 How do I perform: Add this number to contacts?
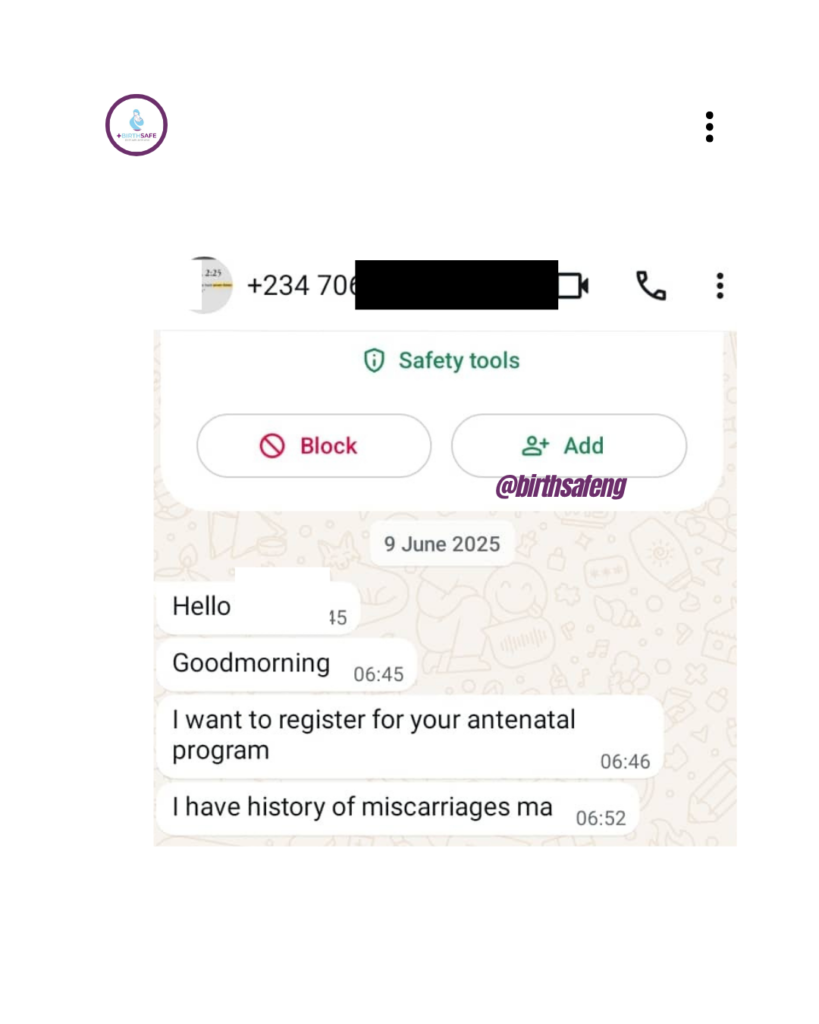click(x=569, y=445)
